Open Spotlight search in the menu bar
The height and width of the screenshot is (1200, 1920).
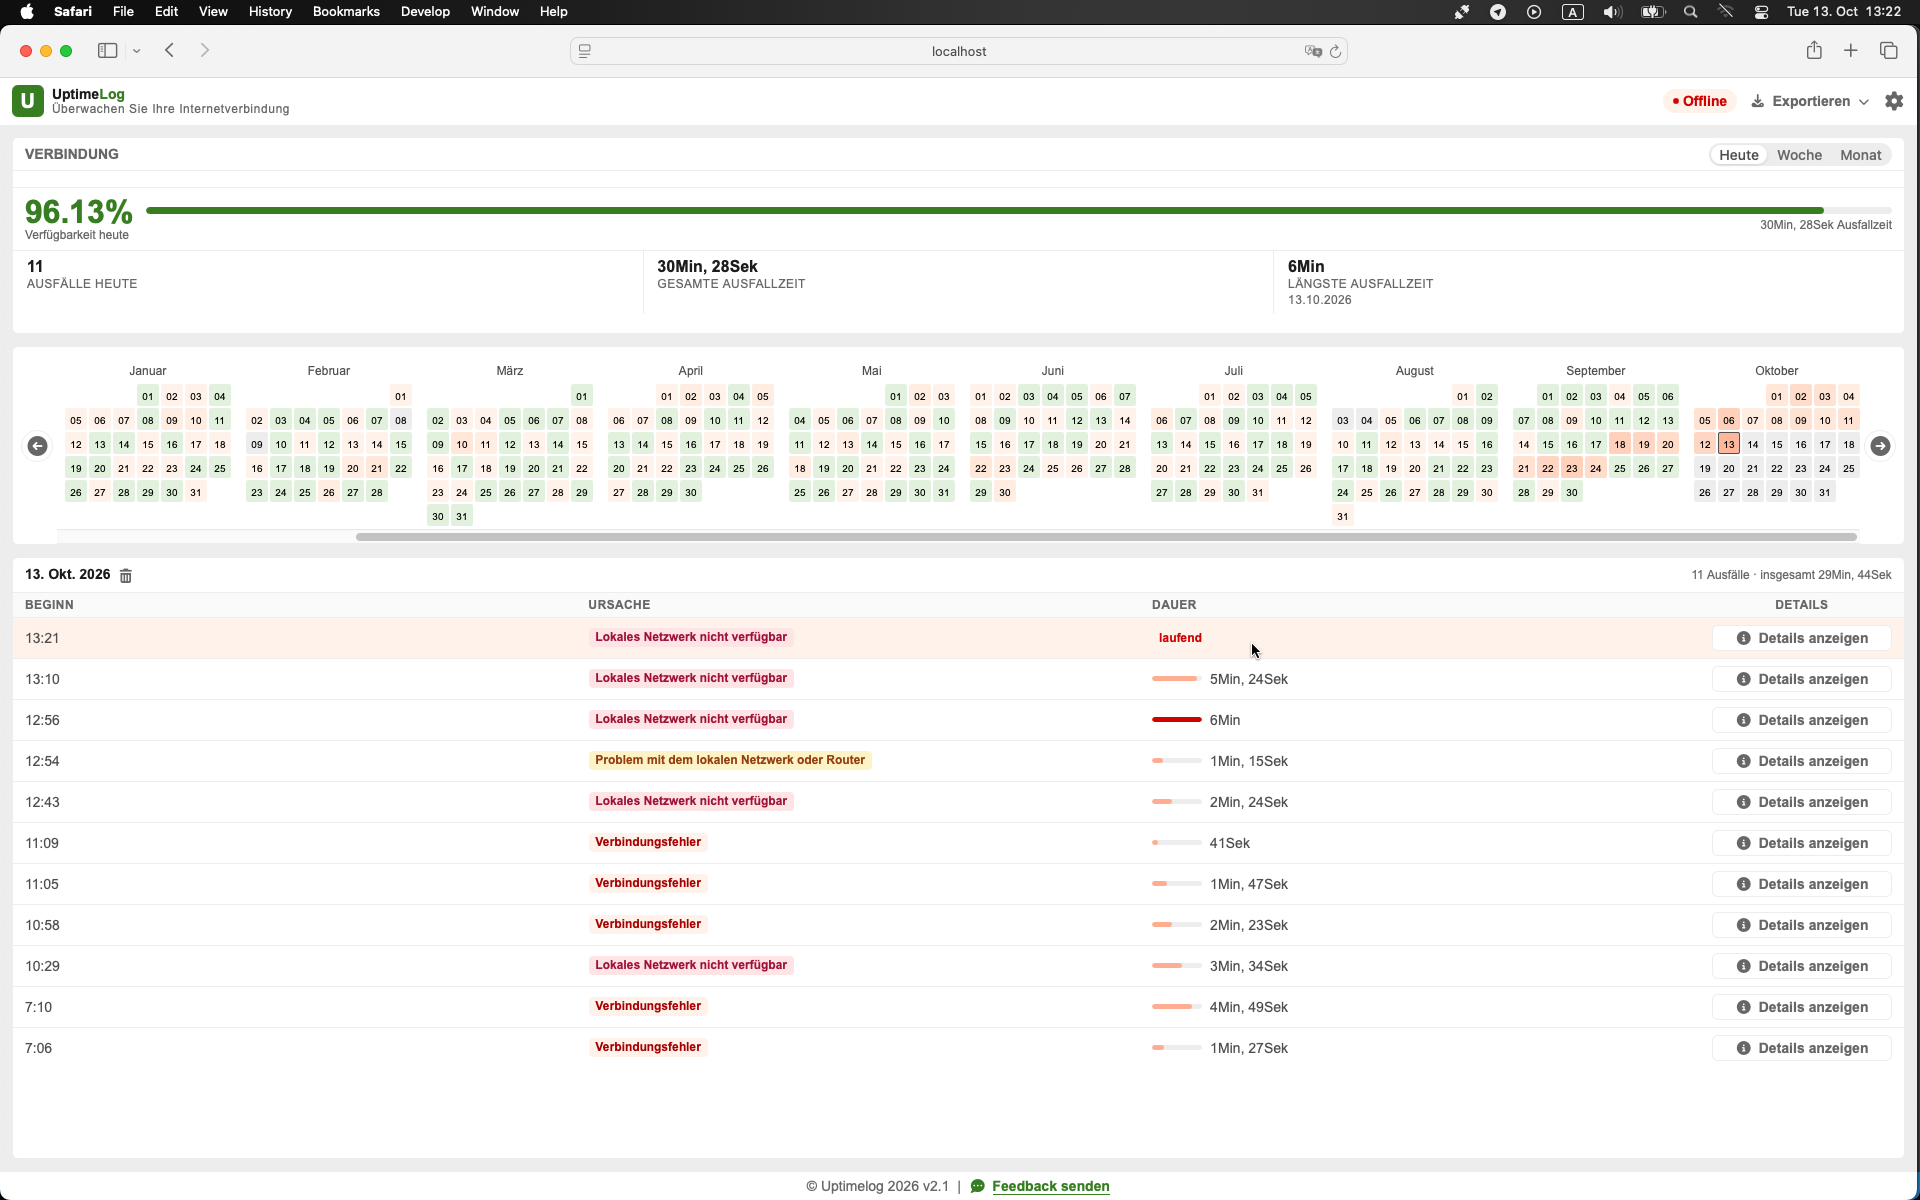tap(1691, 12)
